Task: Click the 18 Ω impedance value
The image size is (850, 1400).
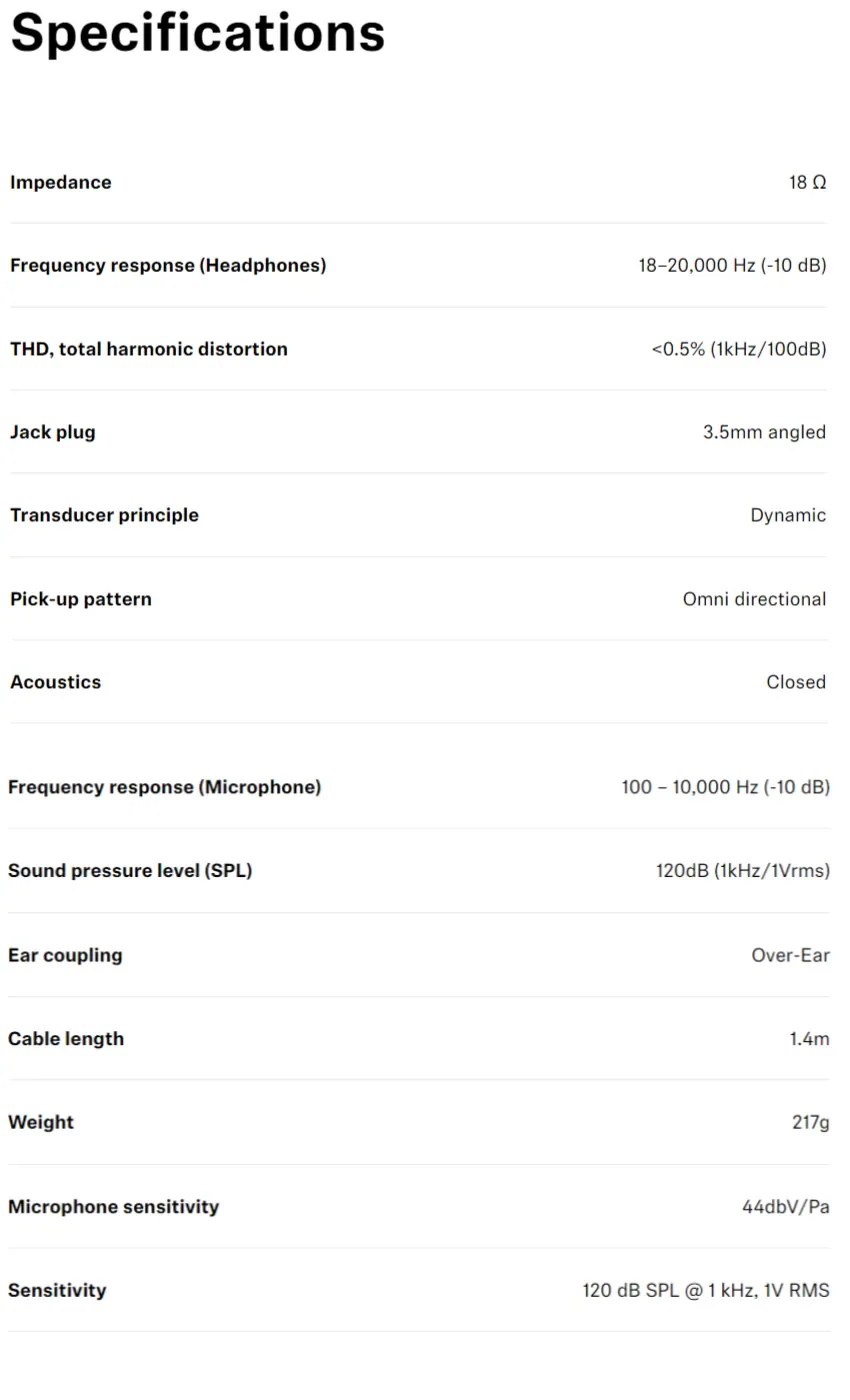Action: [808, 182]
